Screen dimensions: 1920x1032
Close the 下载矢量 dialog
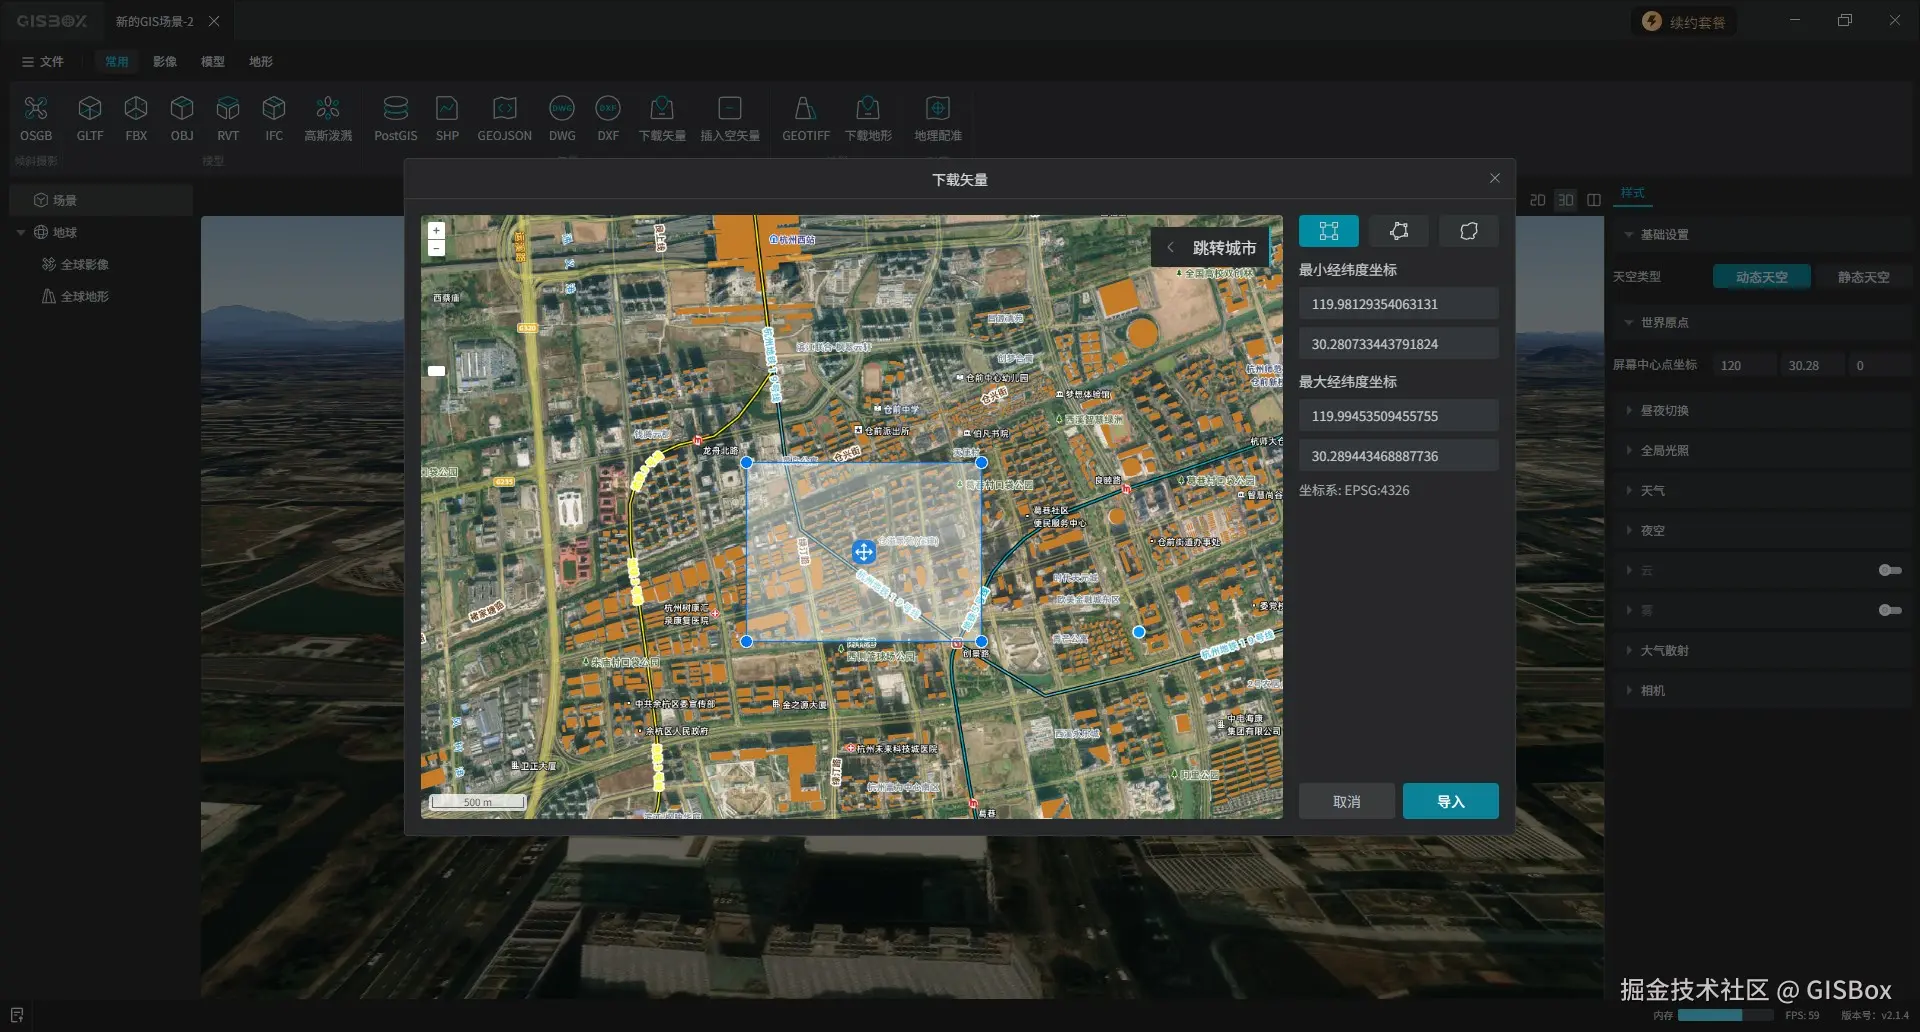click(1495, 178)
